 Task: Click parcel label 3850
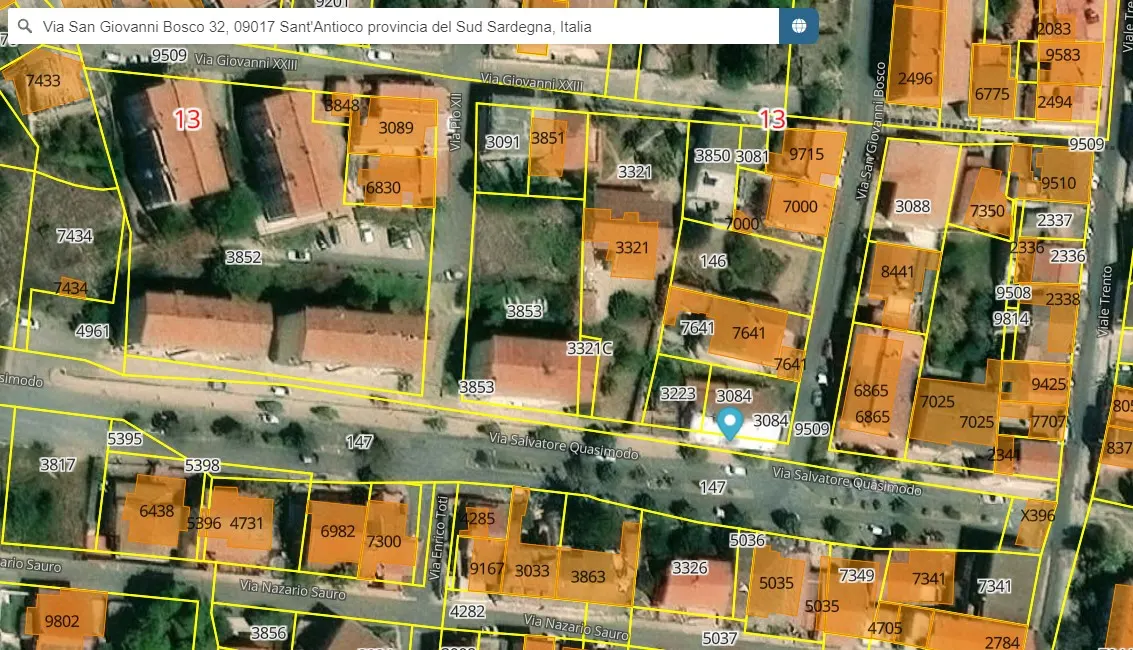click(712, 155)
